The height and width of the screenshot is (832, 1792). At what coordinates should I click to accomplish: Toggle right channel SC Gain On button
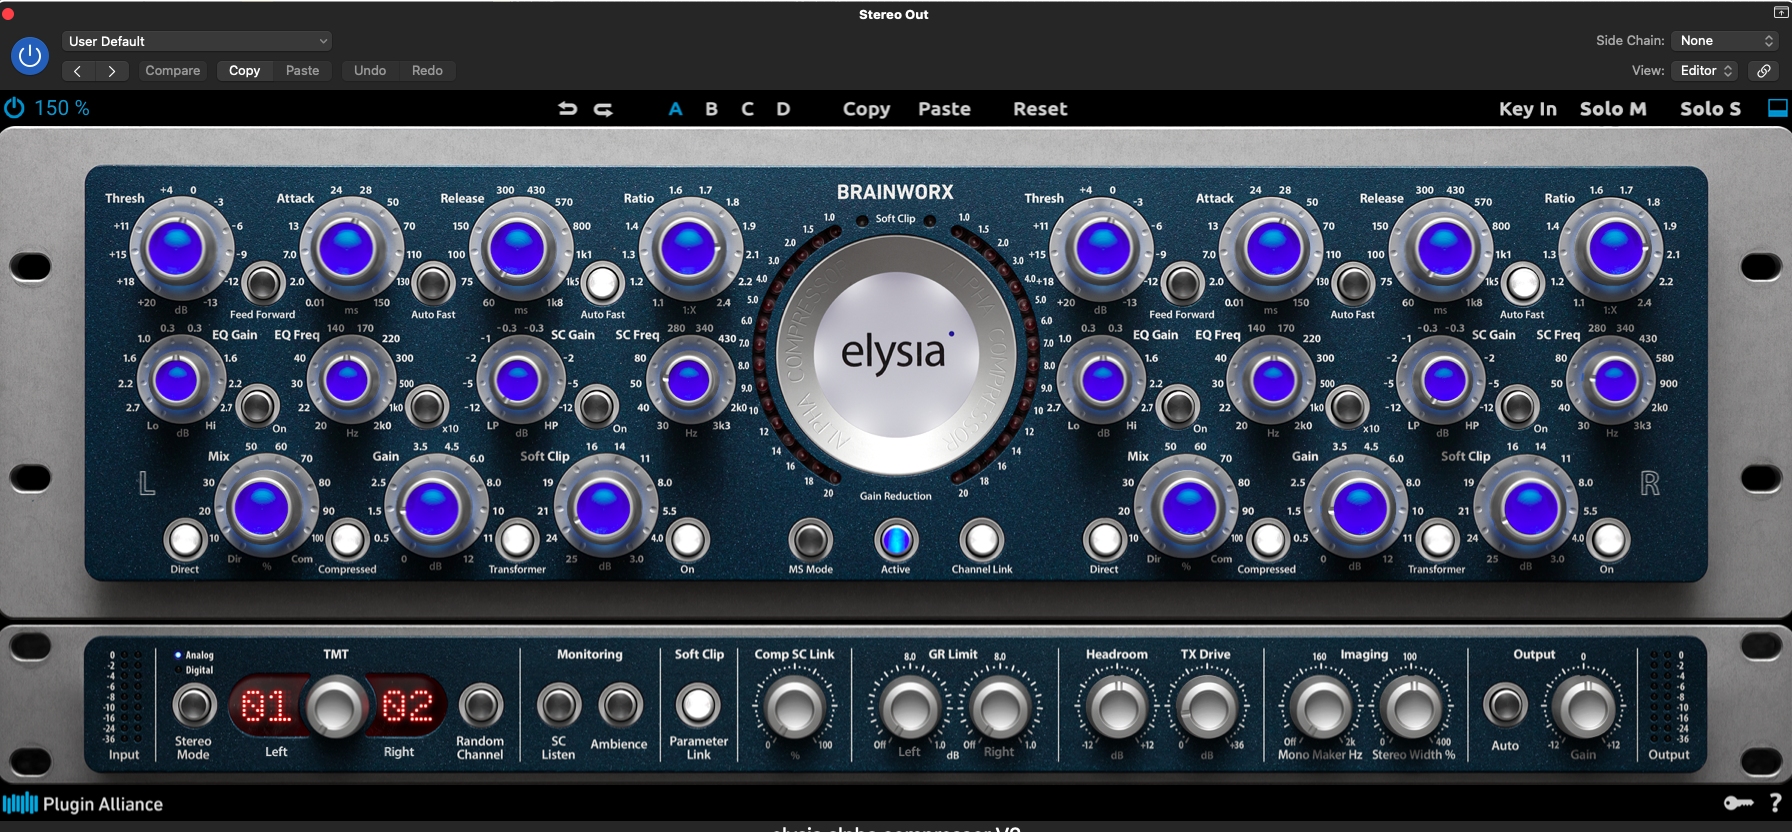(x=1517, y=406)
